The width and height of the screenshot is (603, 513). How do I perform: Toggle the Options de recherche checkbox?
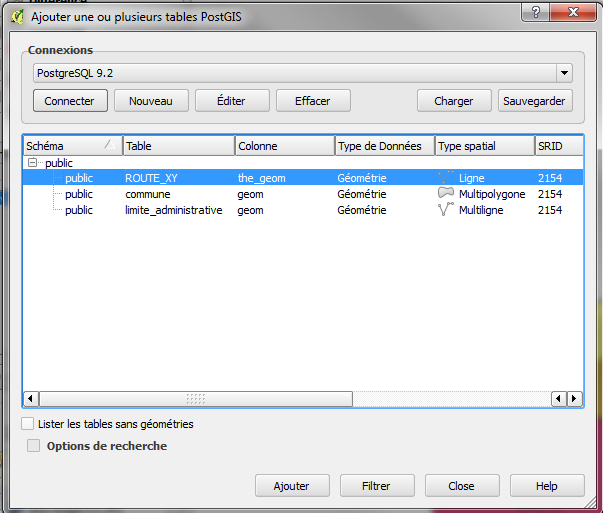click(x=34, y=446)
